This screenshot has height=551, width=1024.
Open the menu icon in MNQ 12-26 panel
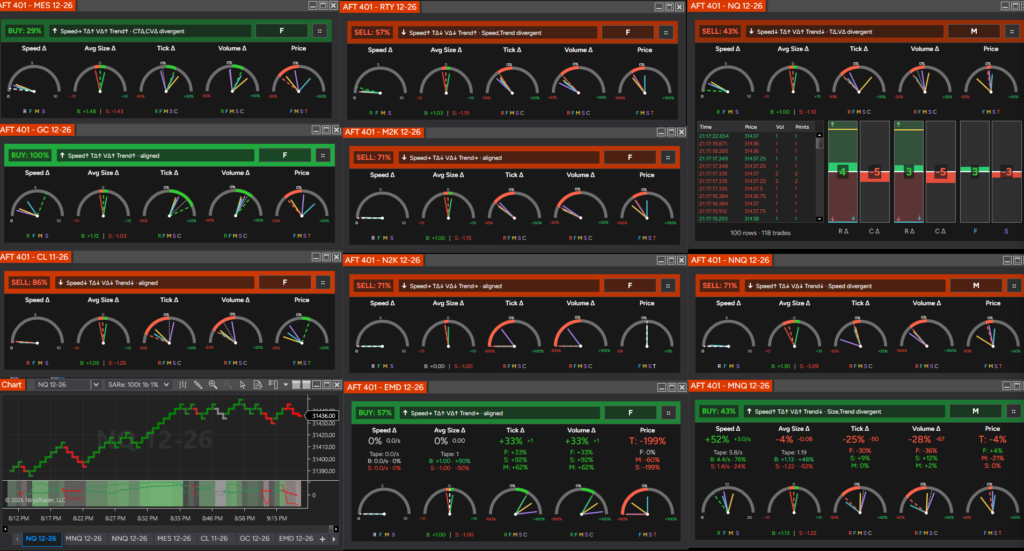1013,411
